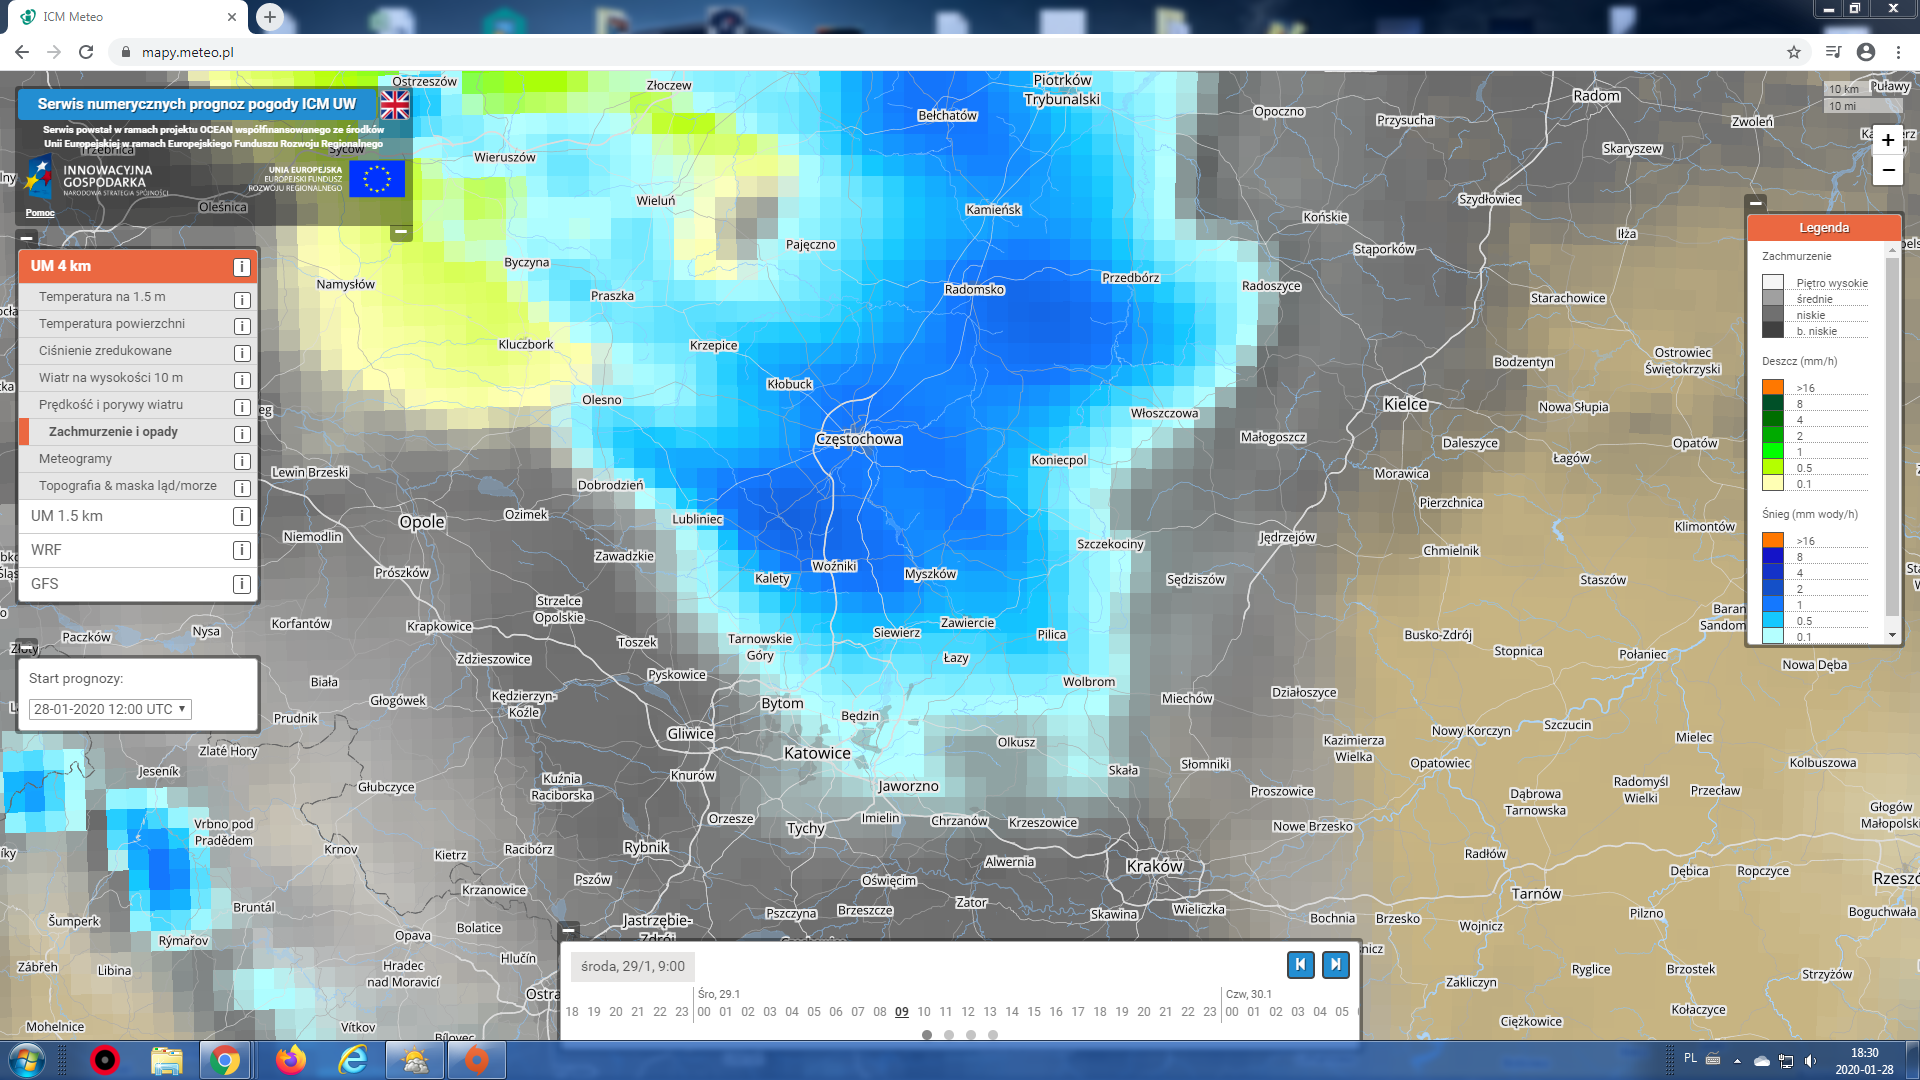Screen dimensions: 1920x1080
Task: Minimize the timeline panel
Action: point(568,929)
